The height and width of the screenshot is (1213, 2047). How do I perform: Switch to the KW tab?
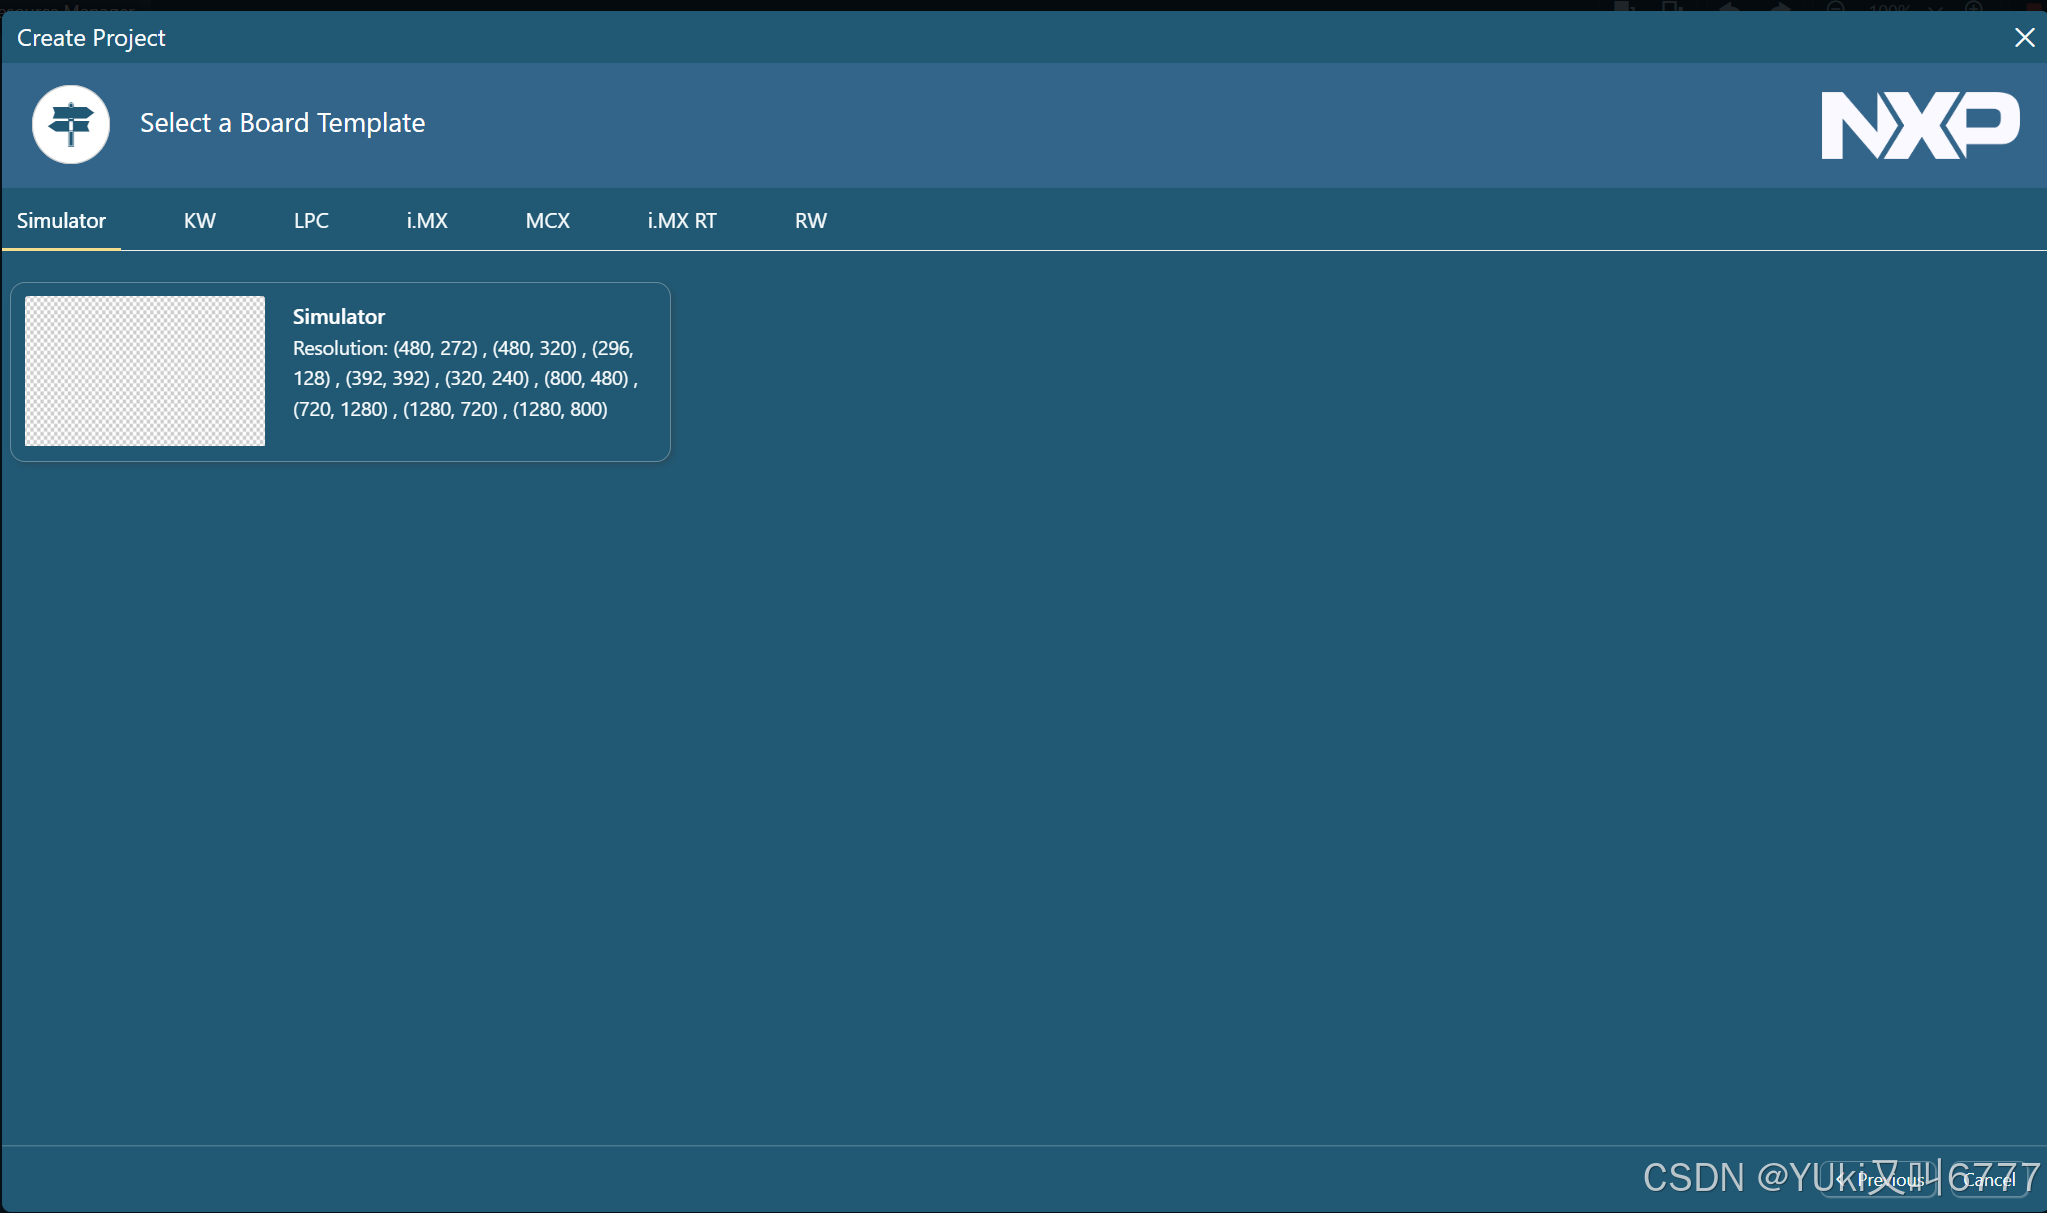tap(199, 221)
